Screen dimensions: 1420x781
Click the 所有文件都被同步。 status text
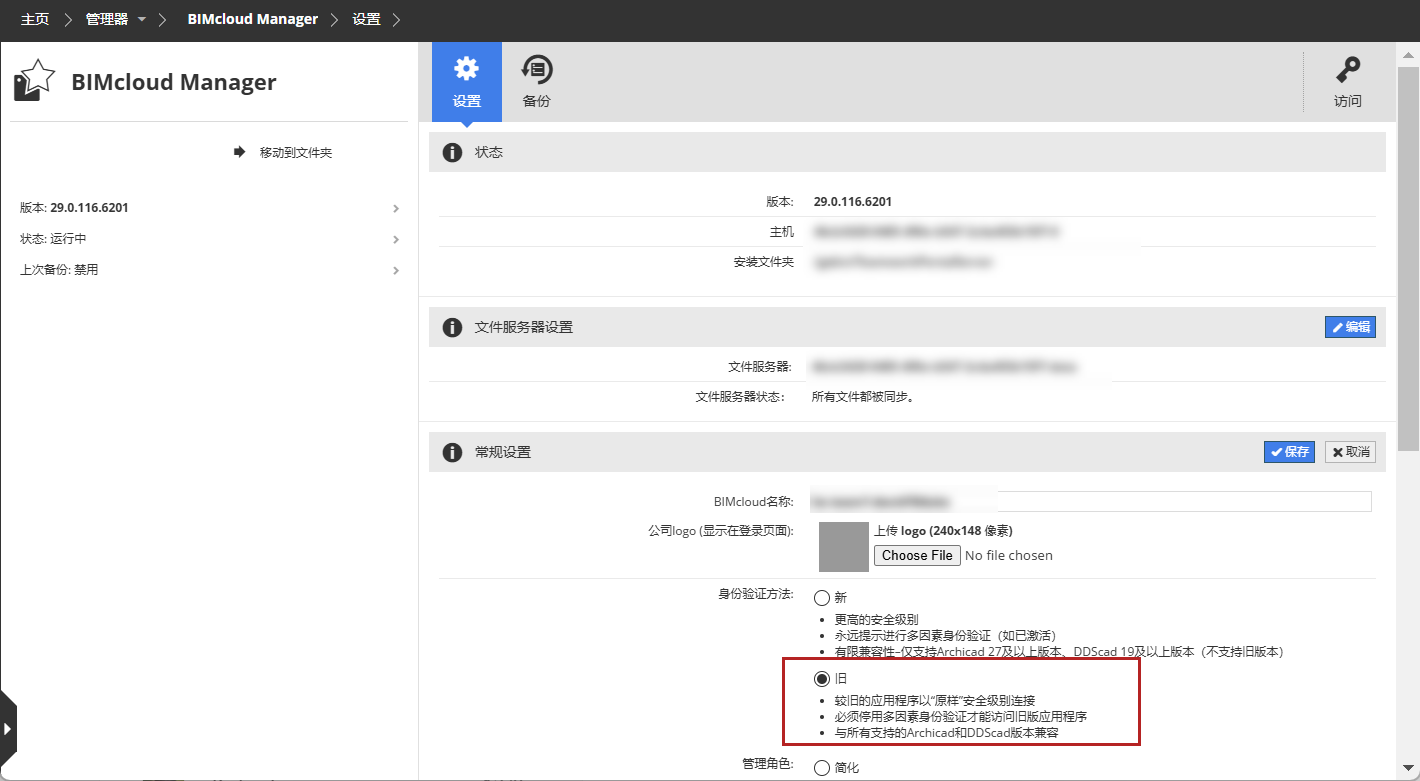[x=863, y=396]
